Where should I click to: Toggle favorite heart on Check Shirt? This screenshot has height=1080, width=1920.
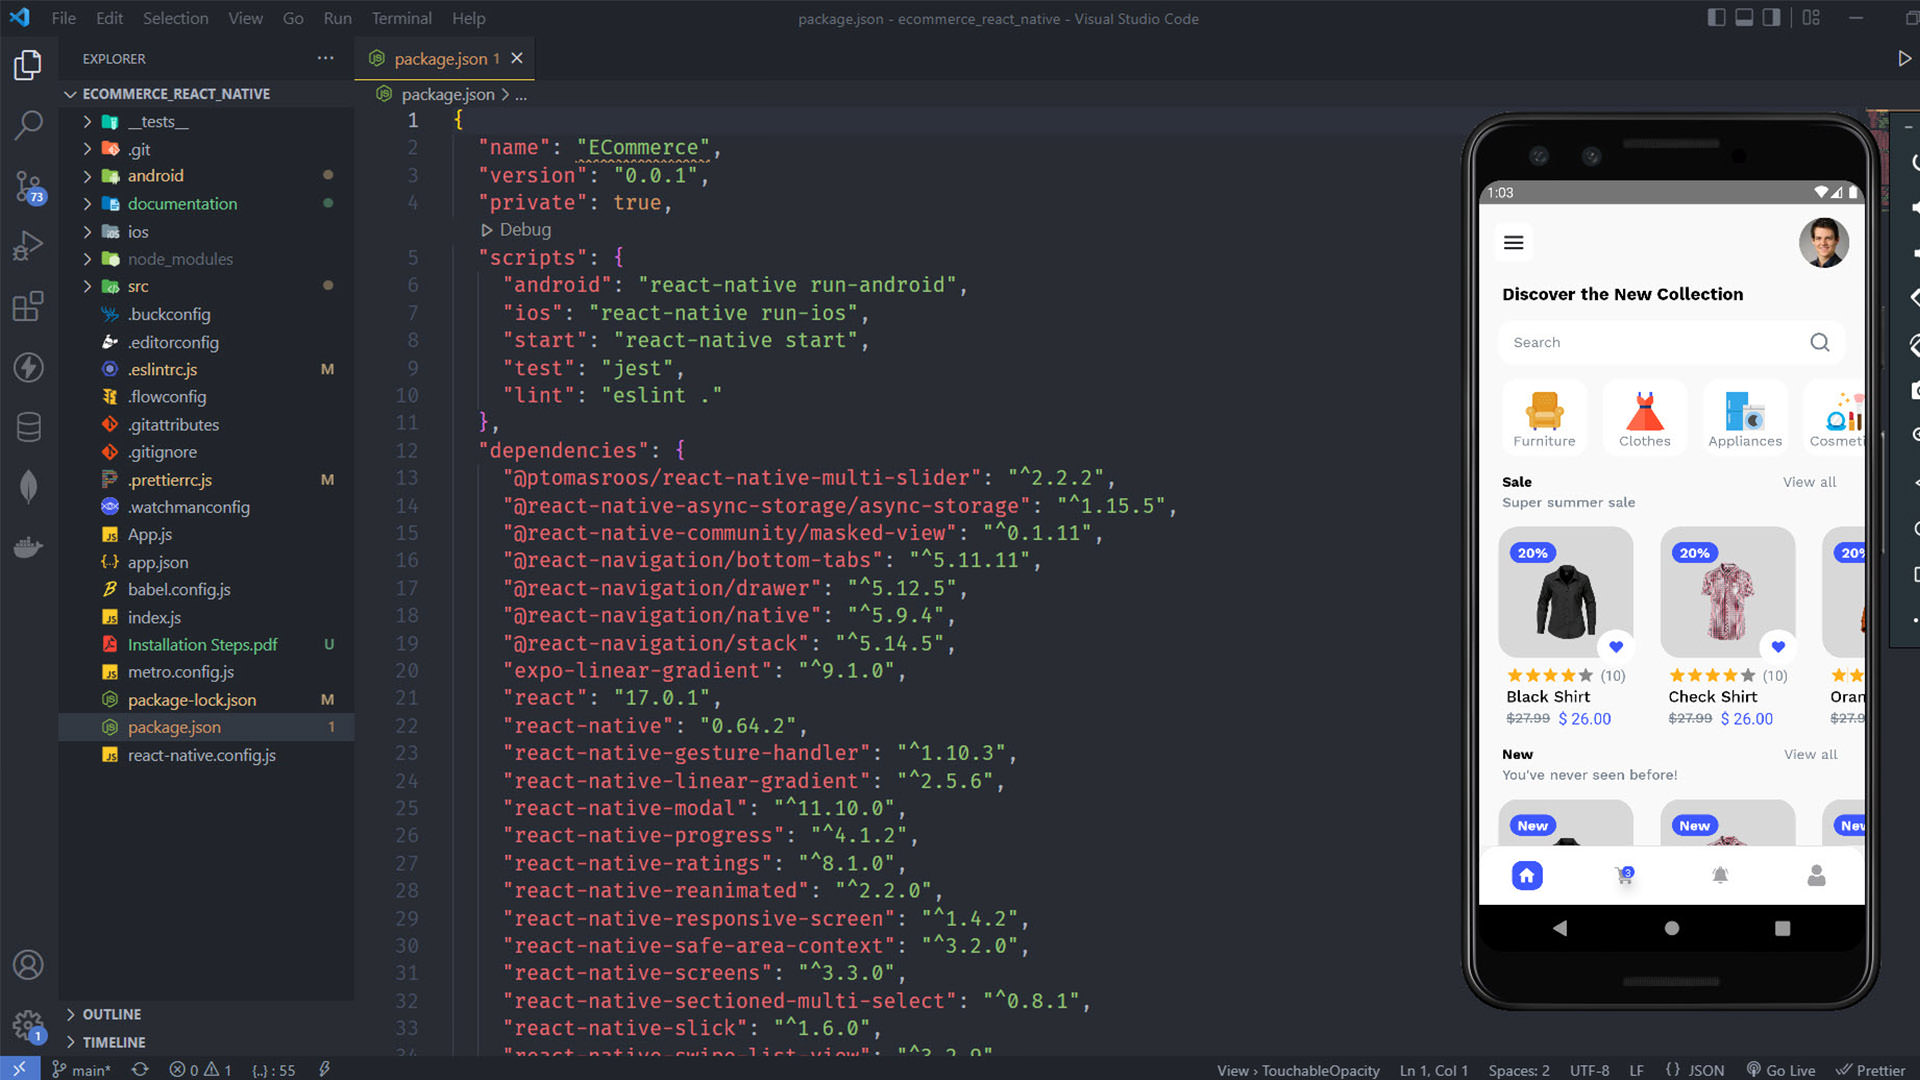click(x=1777, y=647)
